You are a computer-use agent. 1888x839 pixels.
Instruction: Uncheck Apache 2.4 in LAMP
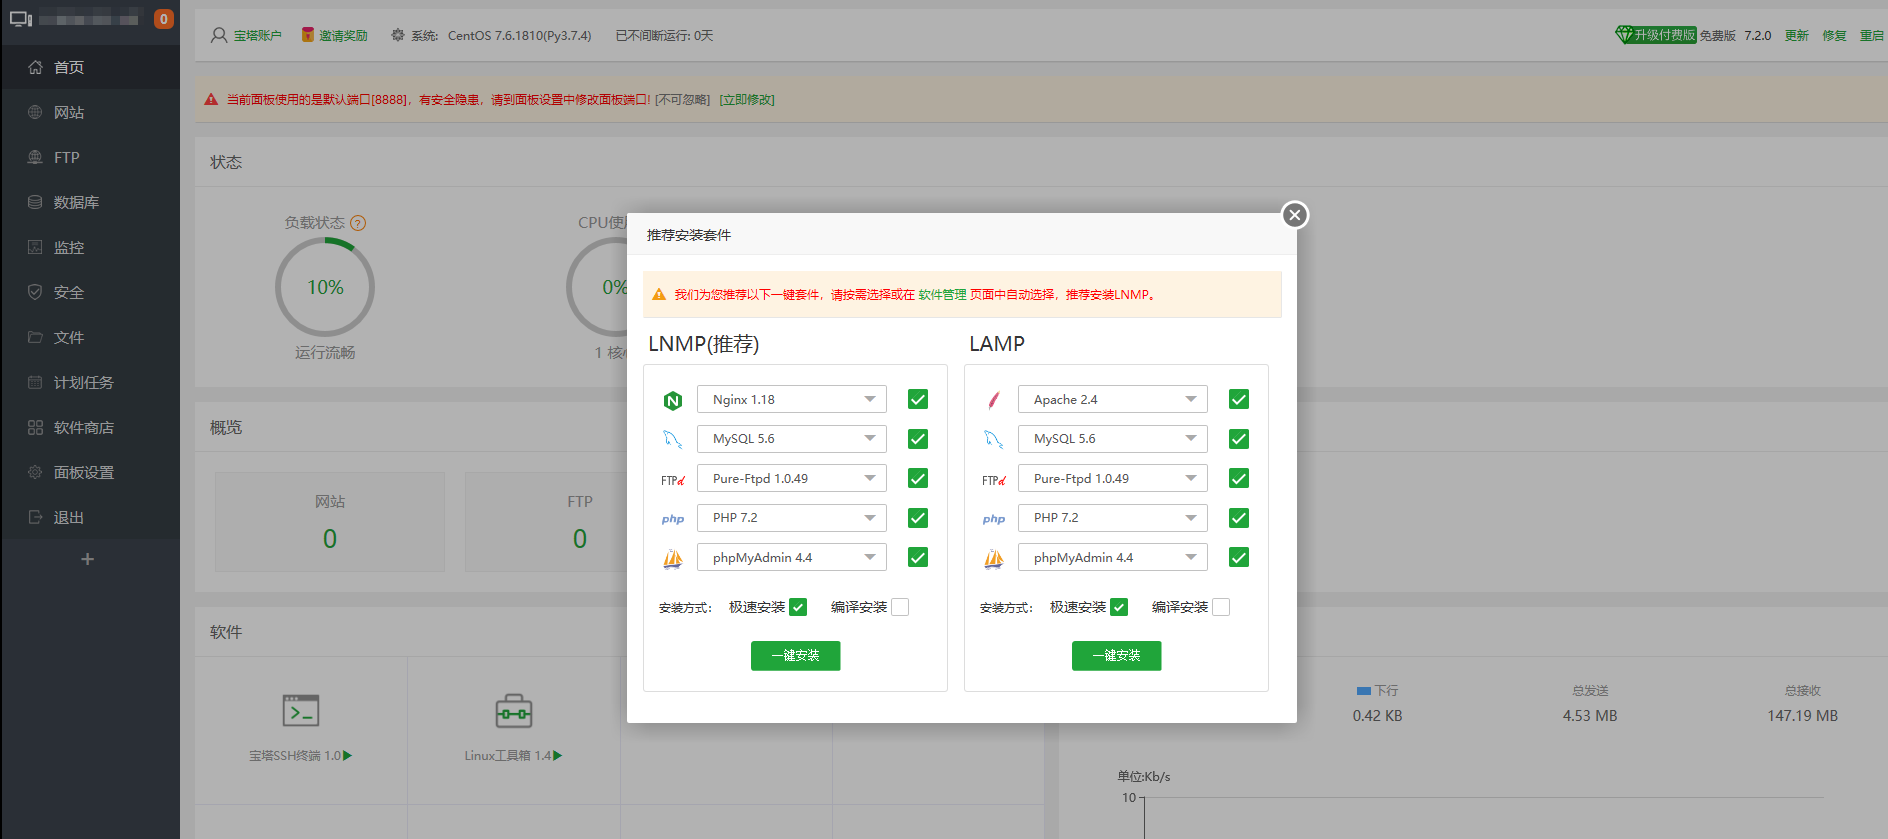tap(1239, 399)
